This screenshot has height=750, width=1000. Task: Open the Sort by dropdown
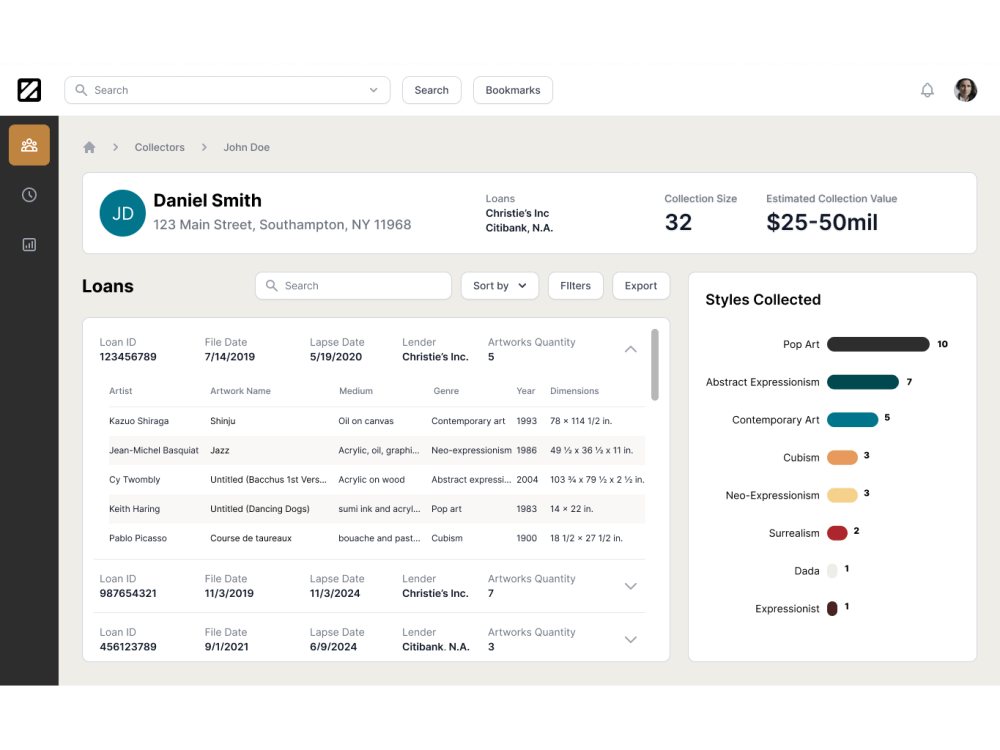(499, 285)
